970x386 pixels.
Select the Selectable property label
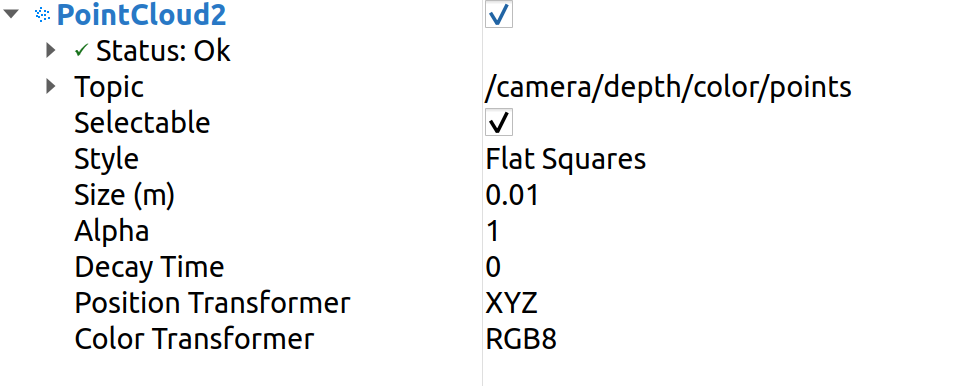142,122
